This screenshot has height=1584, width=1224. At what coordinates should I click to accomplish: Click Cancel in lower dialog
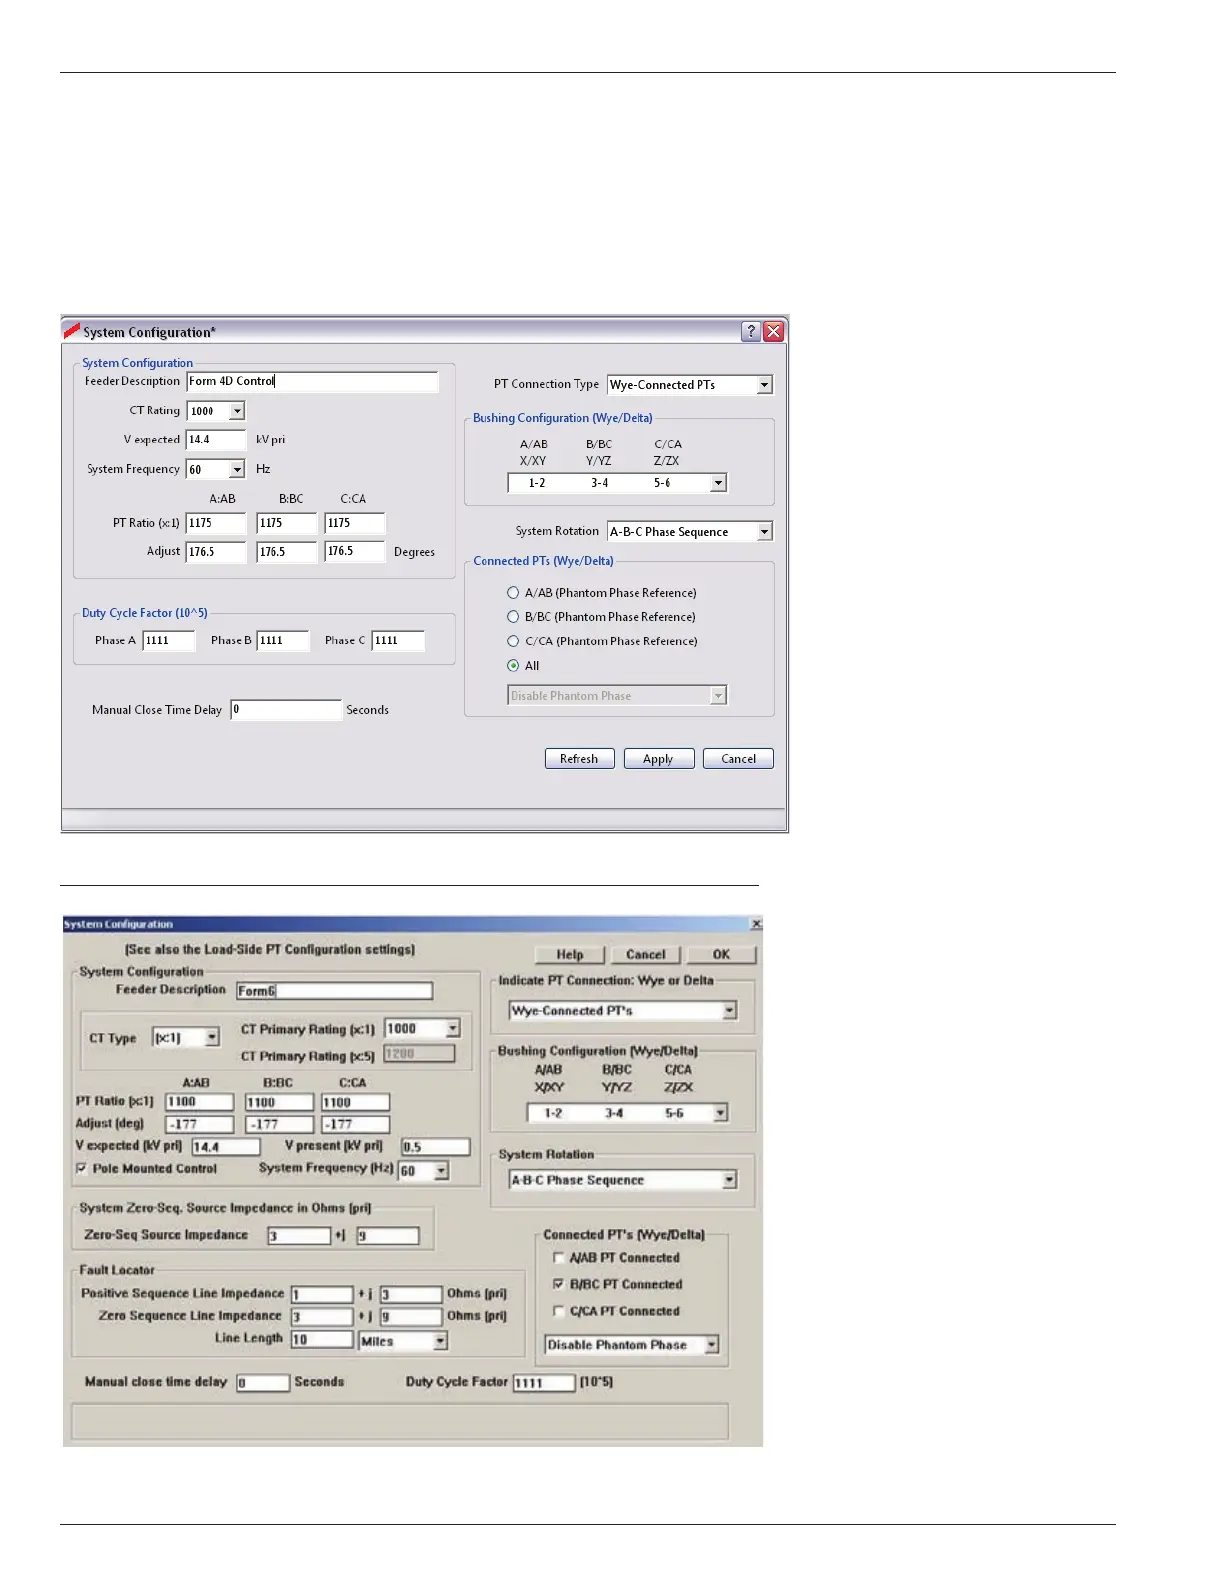(x=645, y=955)
